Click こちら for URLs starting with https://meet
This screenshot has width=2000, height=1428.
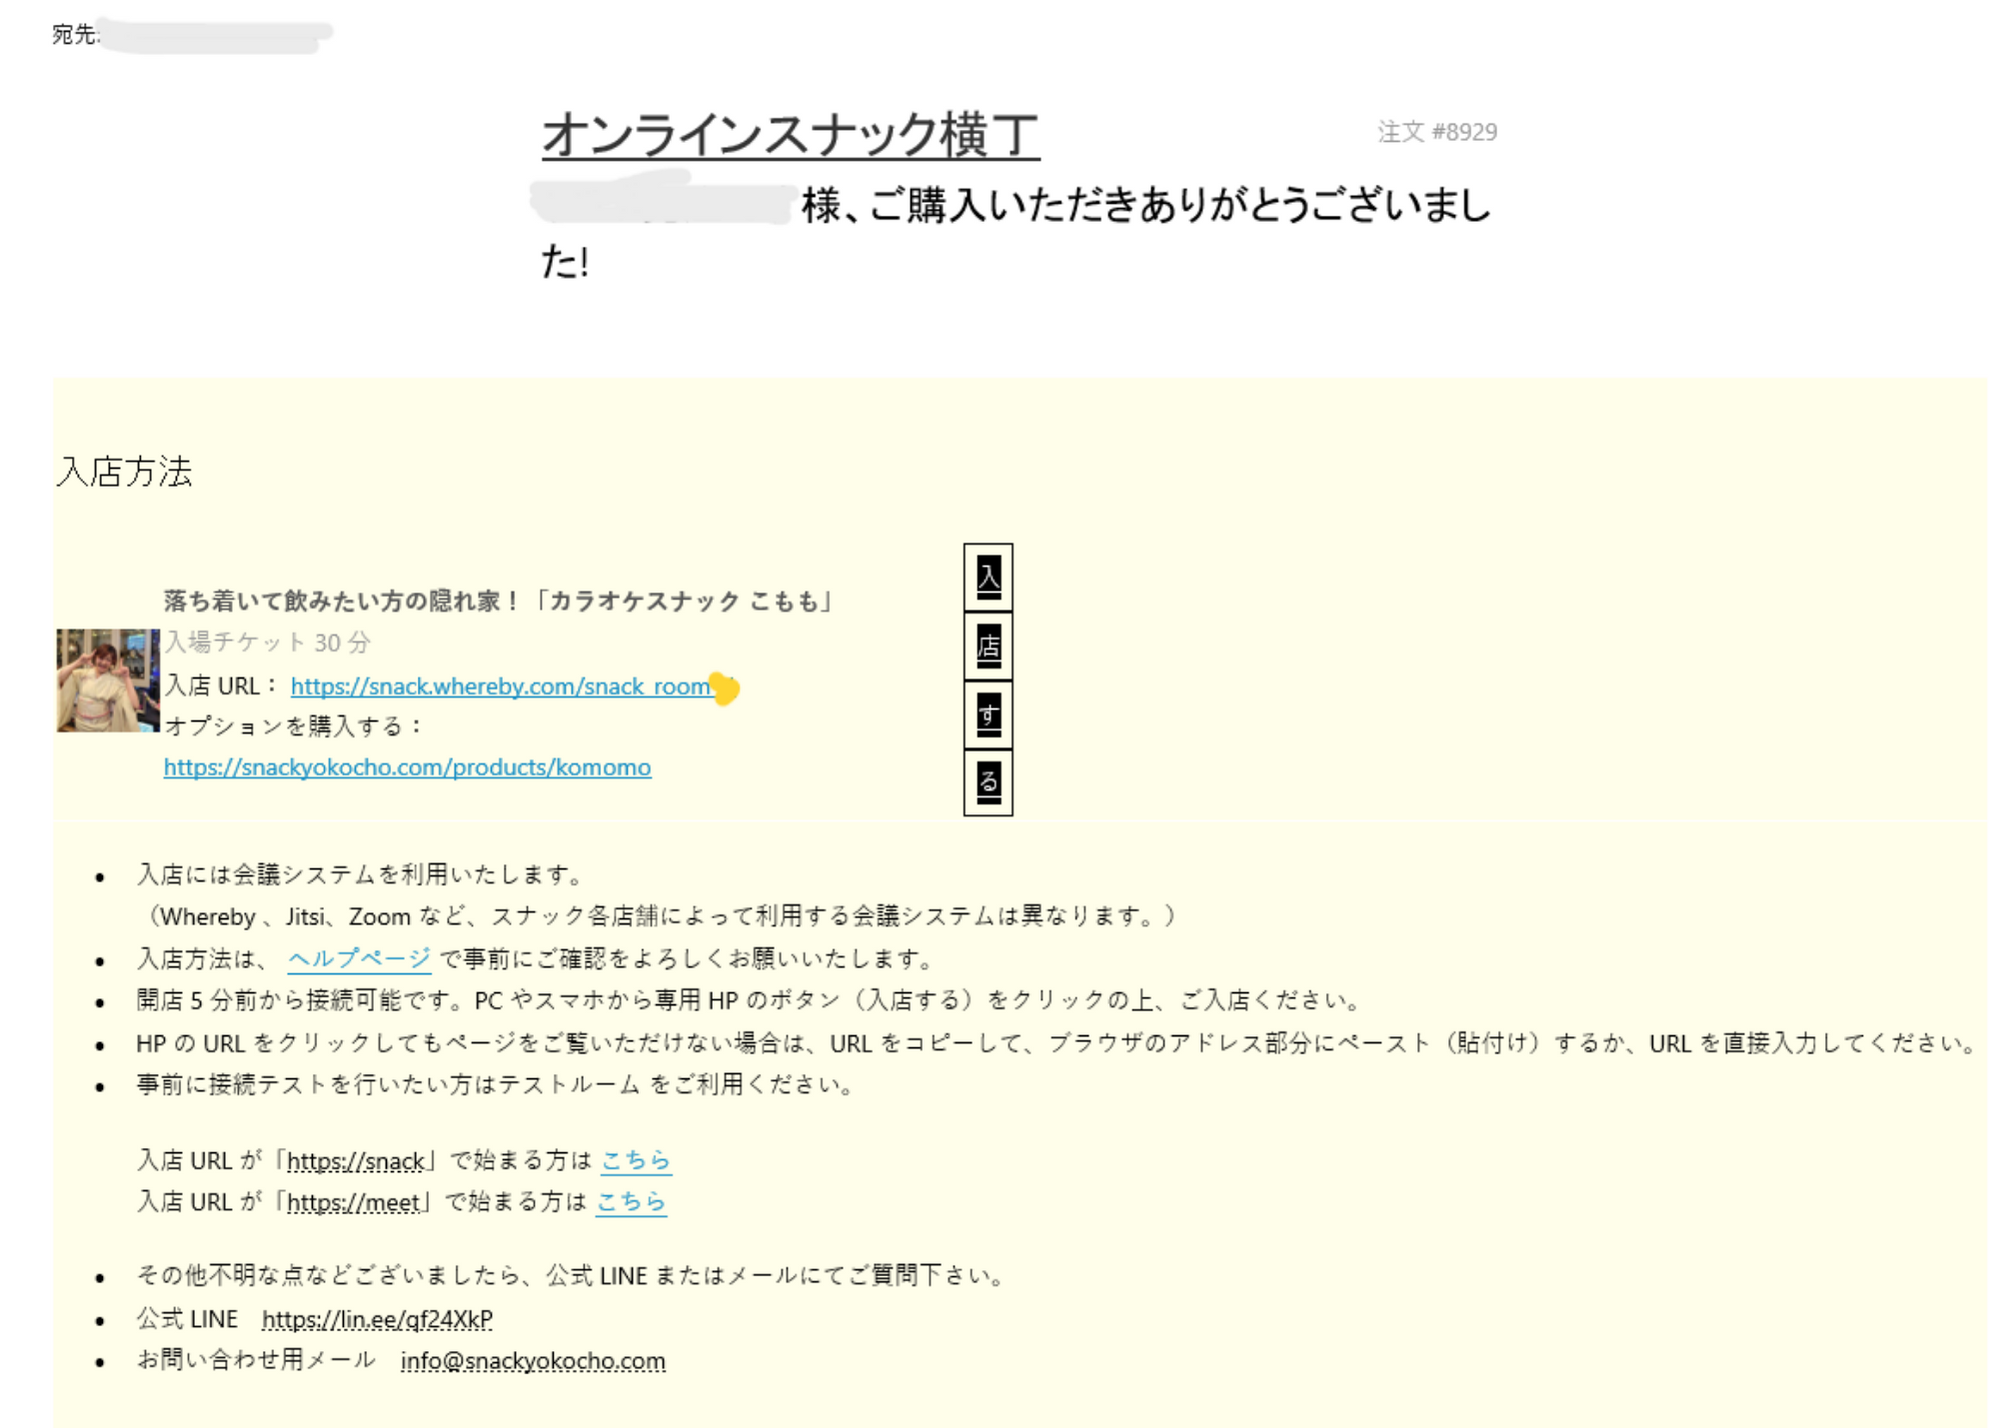pos(630,1201)
